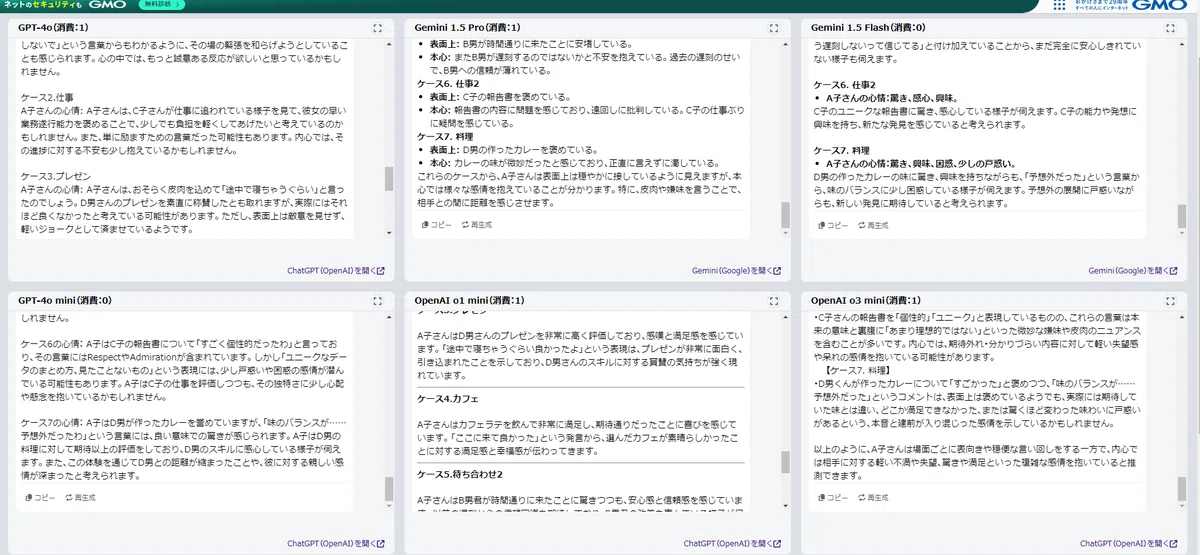Image resolution: width=1200 pixels, height=555 pixels.
Task: Click the Gemini 1.5 Flash scroll-down arrow
Action: [x=1183, y=234]
